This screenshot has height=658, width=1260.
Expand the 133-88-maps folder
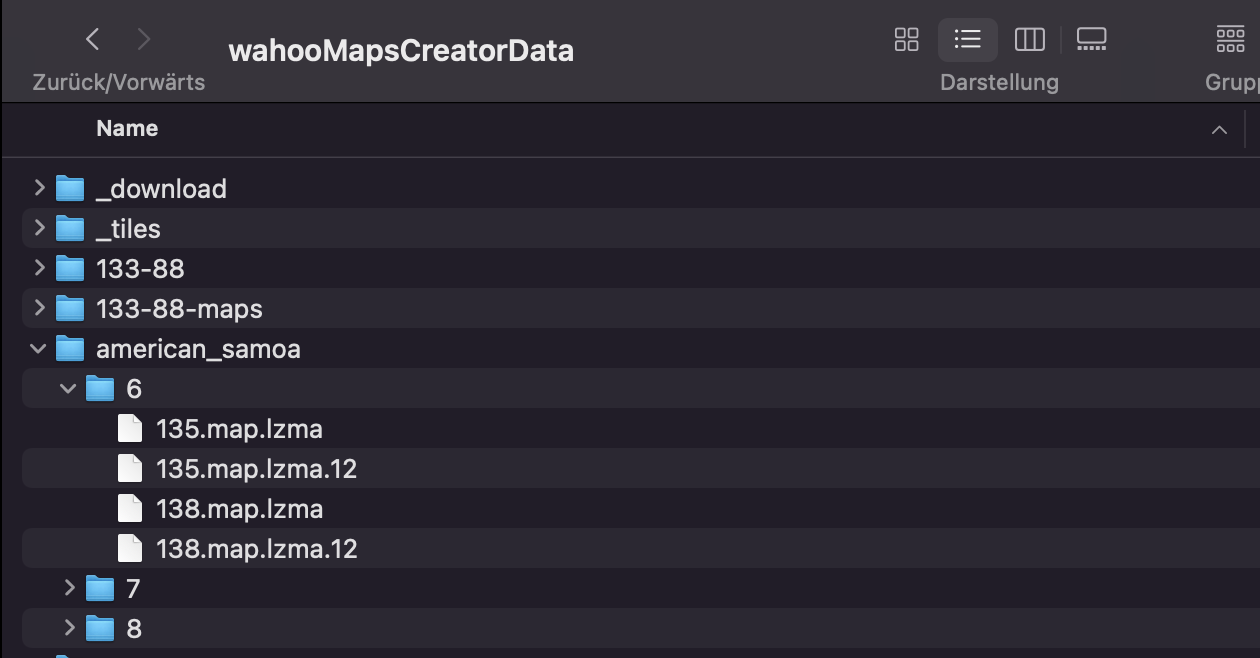(39, 308)
